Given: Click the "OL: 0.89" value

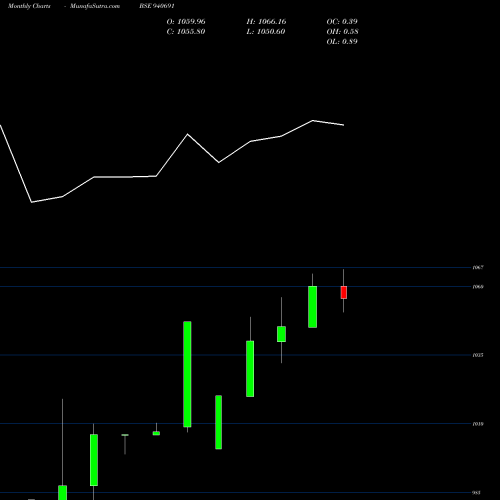Looking at the screenshot, I should click(x=342, y=42).
